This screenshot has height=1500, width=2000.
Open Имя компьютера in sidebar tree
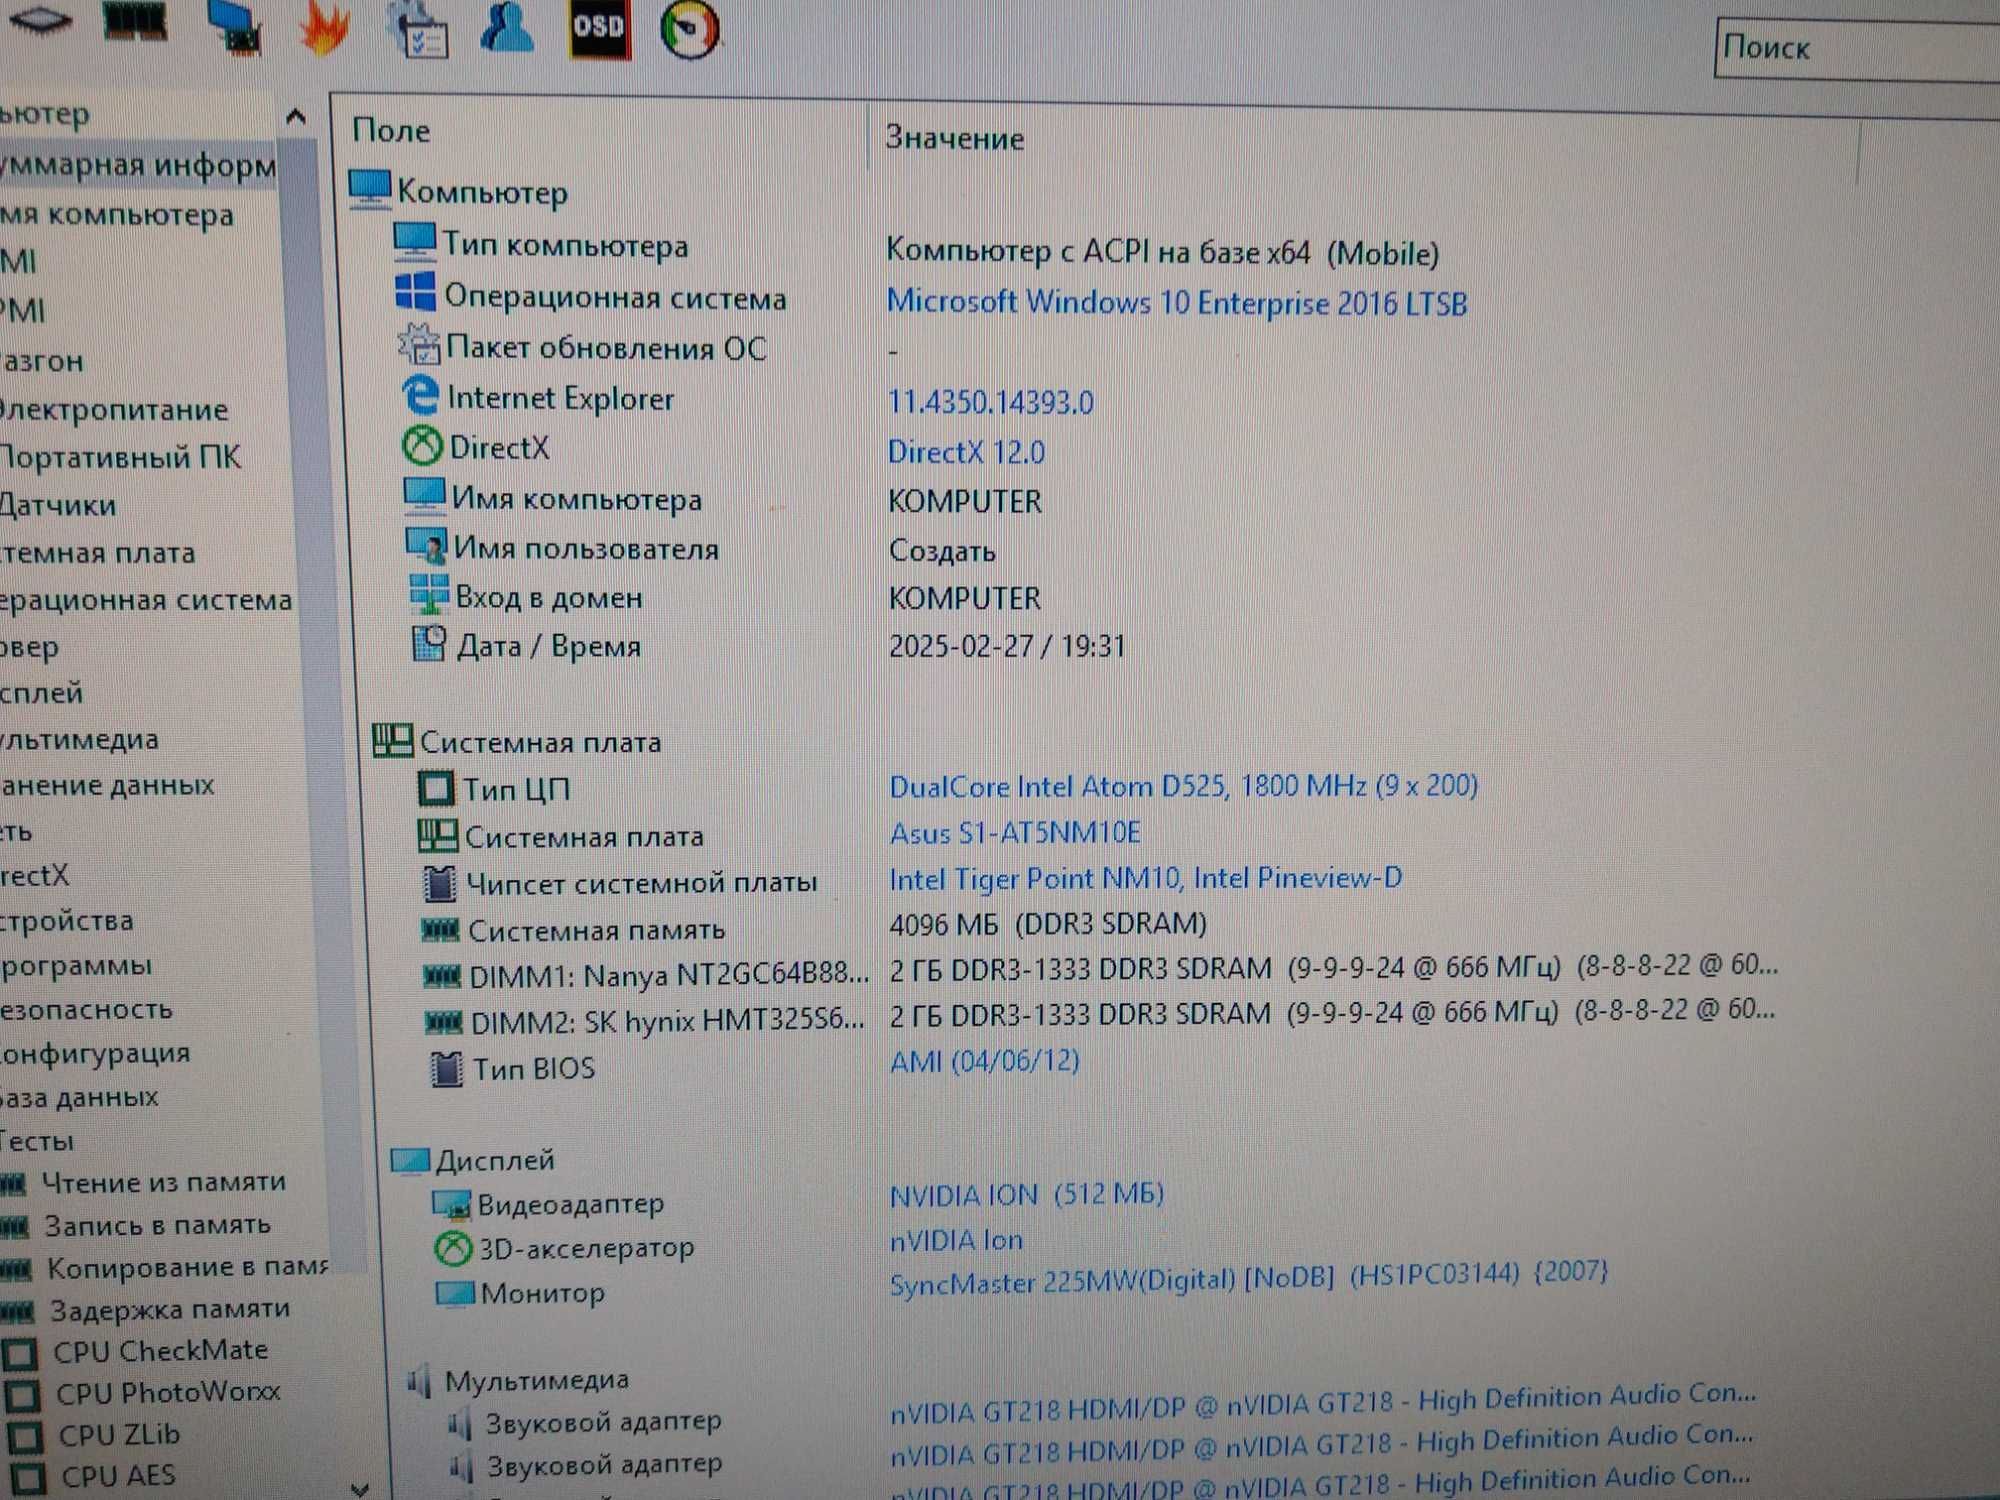(117, 214)
